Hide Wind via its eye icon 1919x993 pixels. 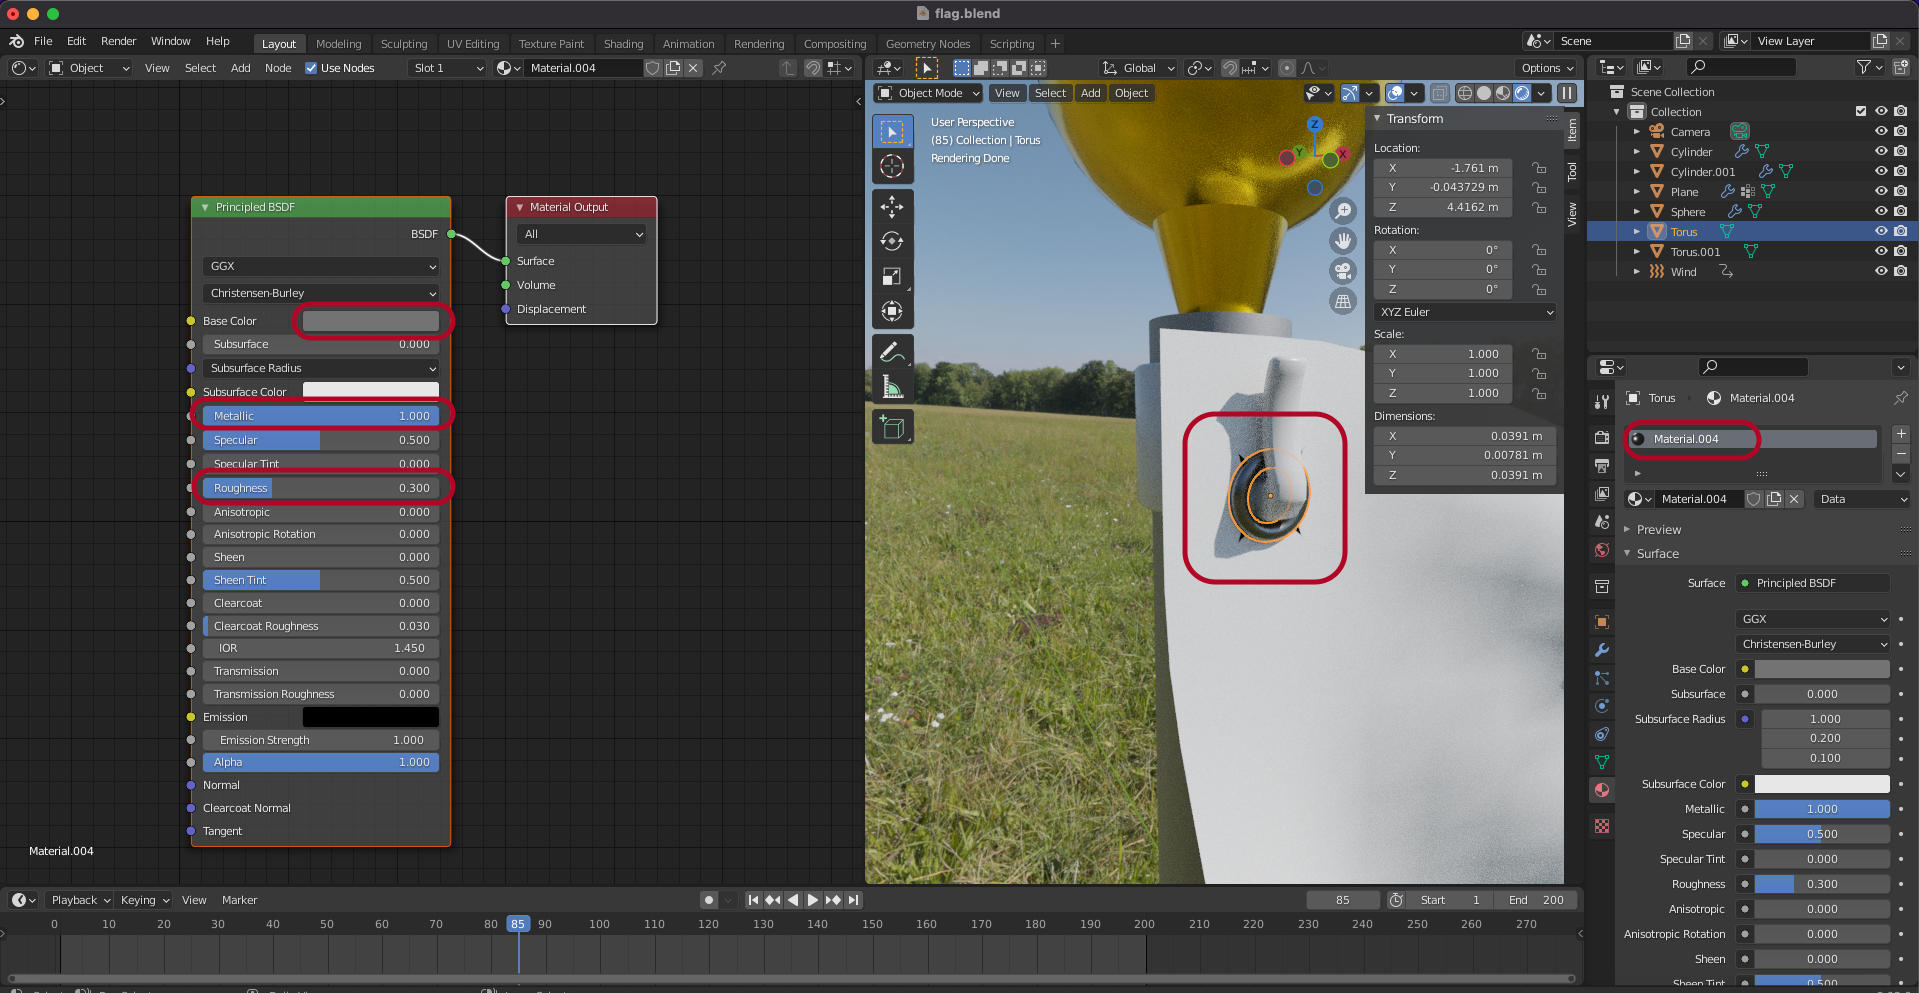pyautogui.click(x=1881, y=271)
